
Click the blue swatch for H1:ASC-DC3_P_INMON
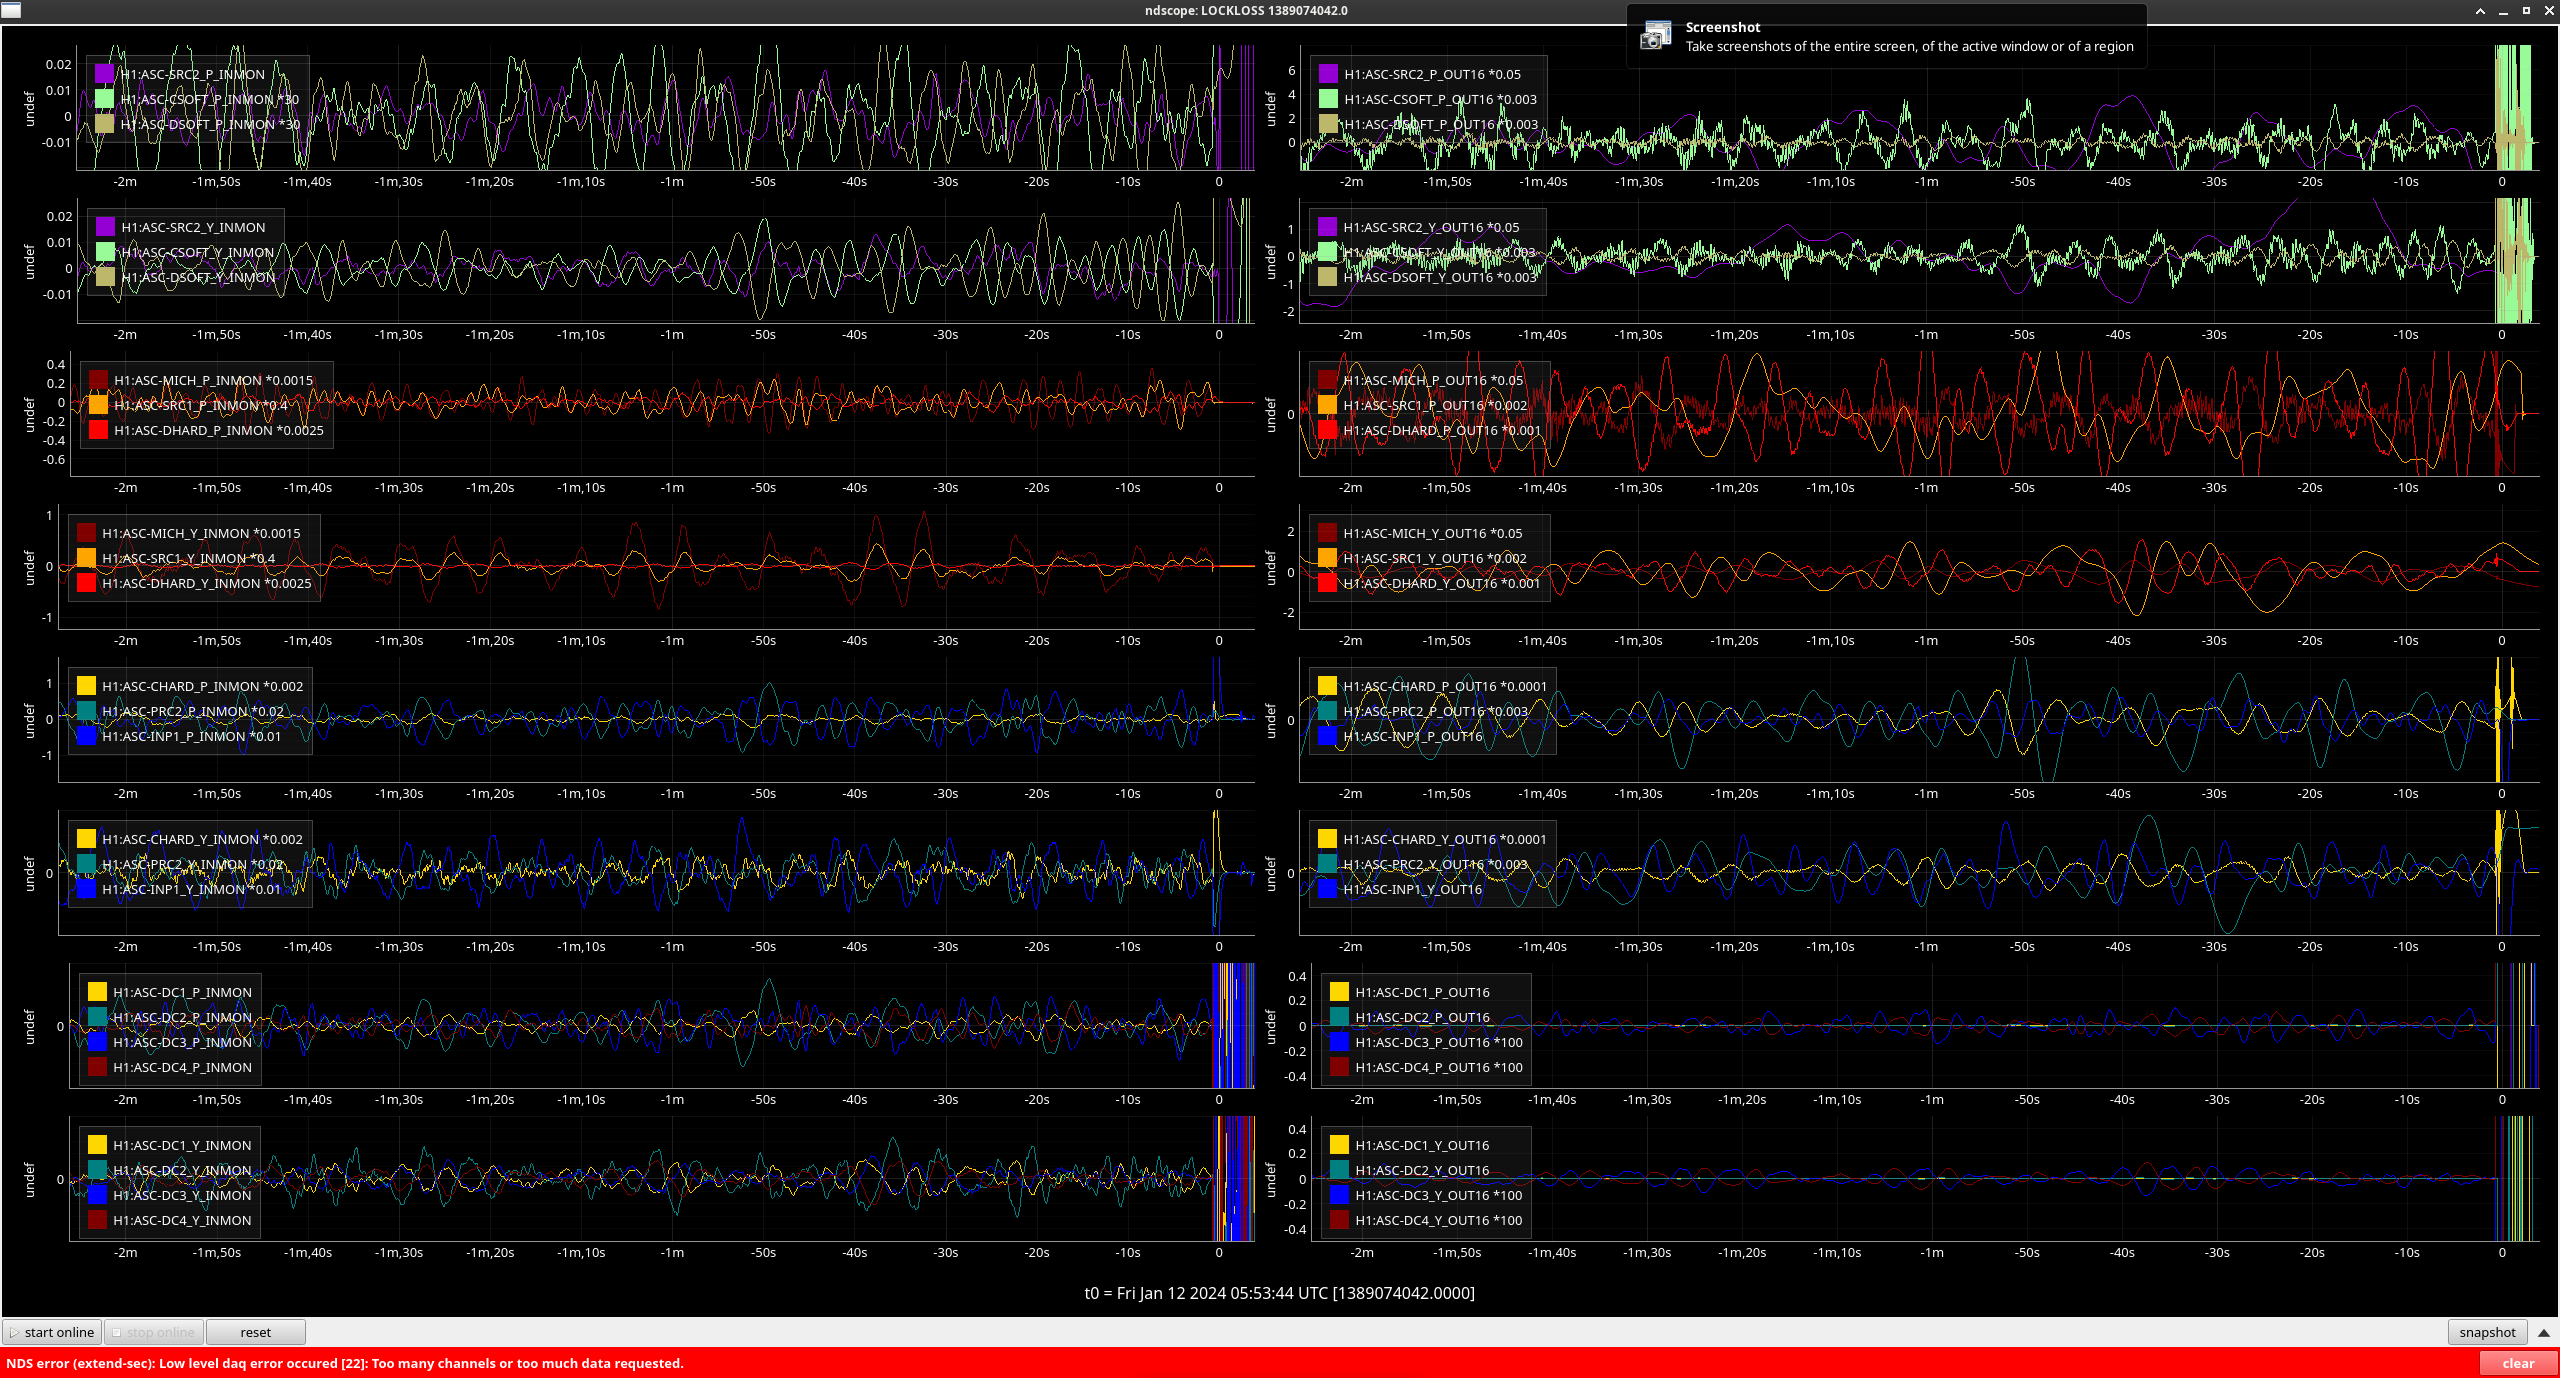[97, 1042]
